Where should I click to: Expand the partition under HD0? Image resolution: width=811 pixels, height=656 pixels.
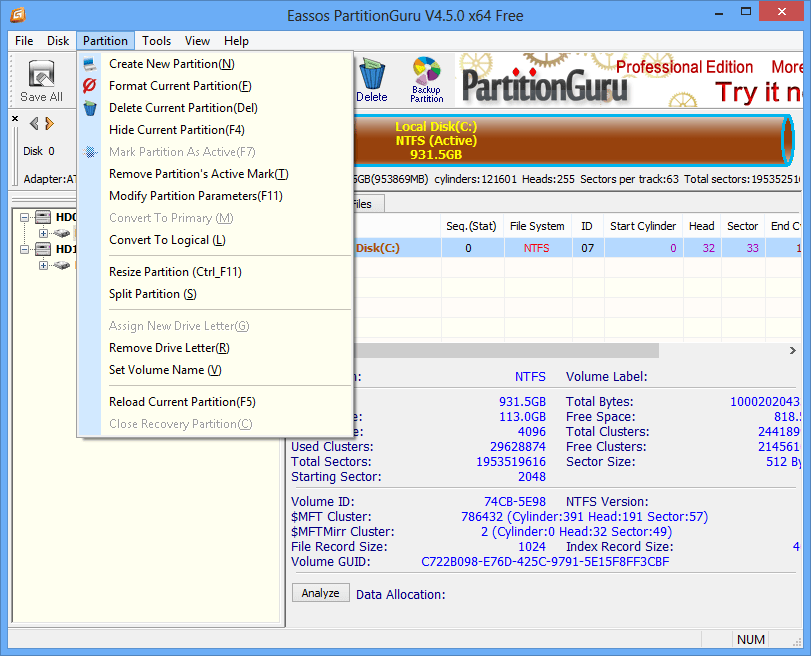click(x=43, y=233)
